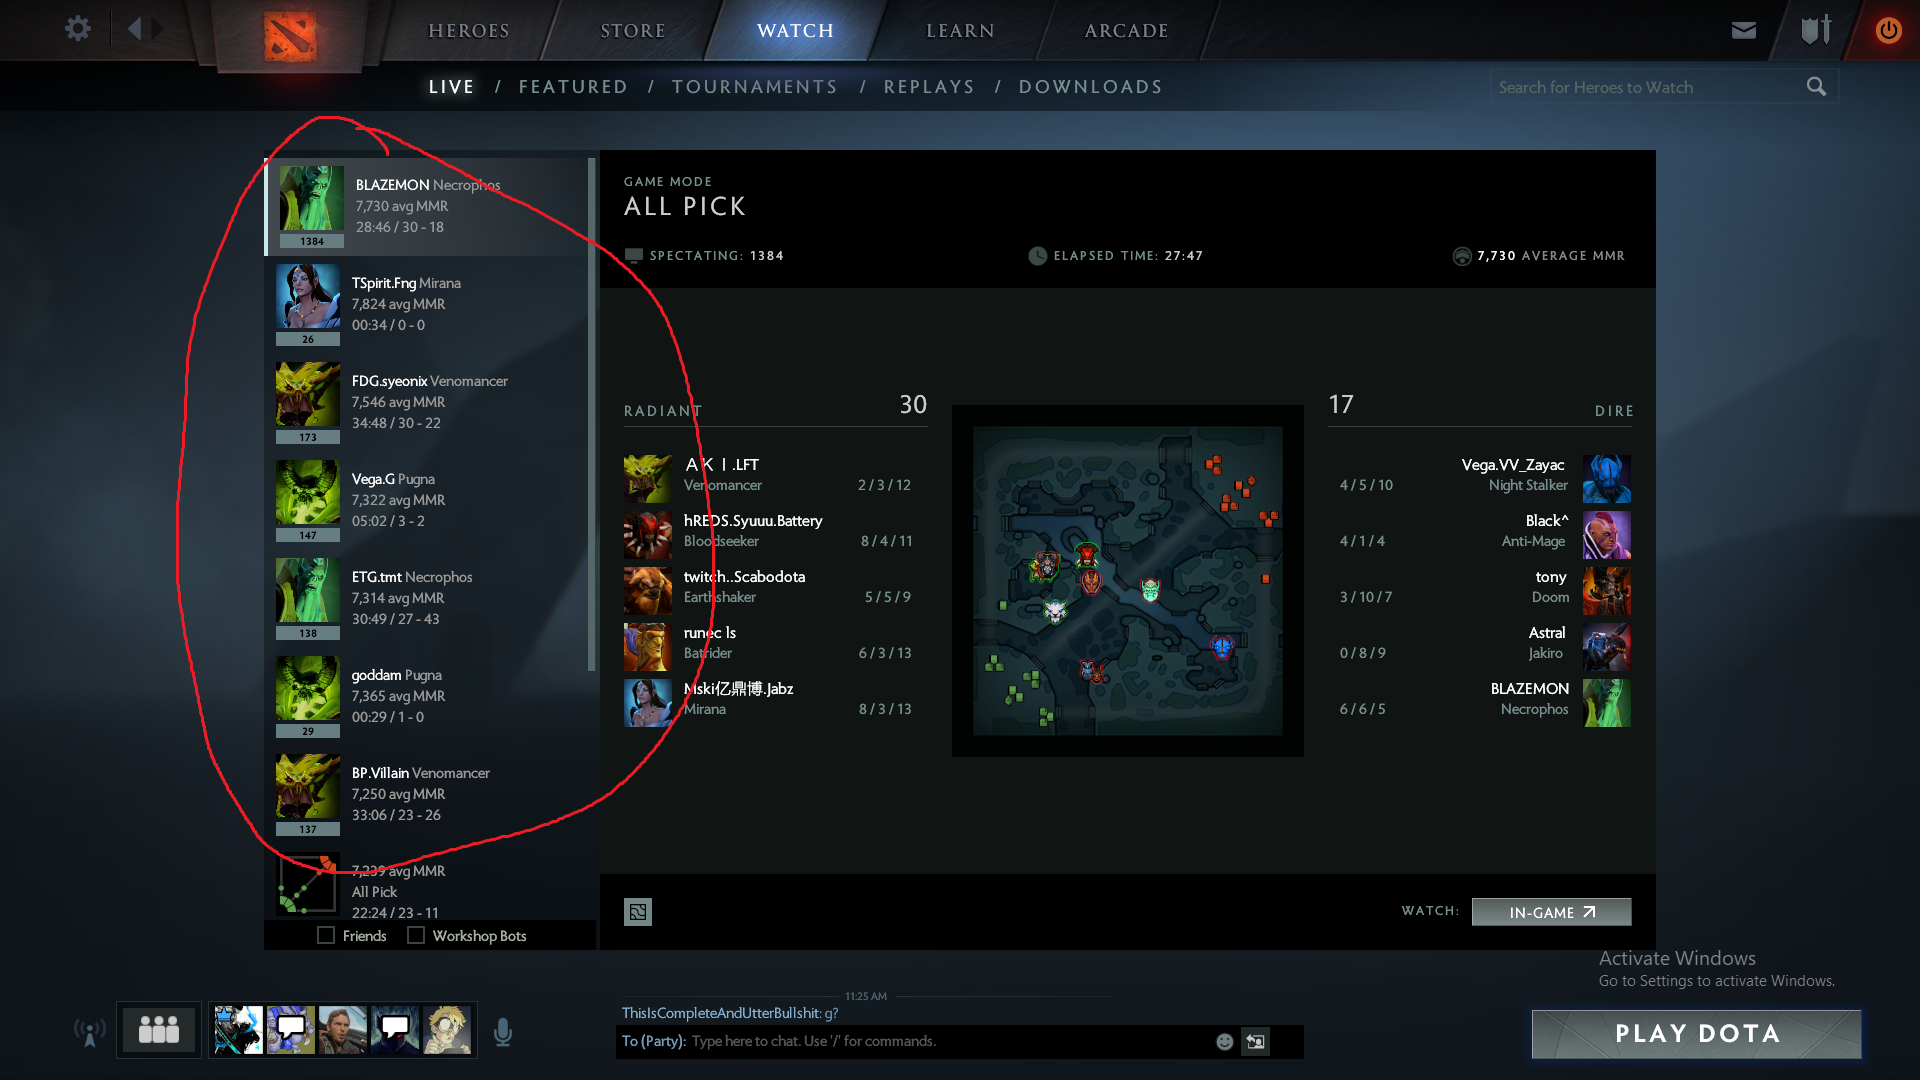
Task: Click the Venomancer hero icon for FDG.syeonix
Action: tap(306, 398)
